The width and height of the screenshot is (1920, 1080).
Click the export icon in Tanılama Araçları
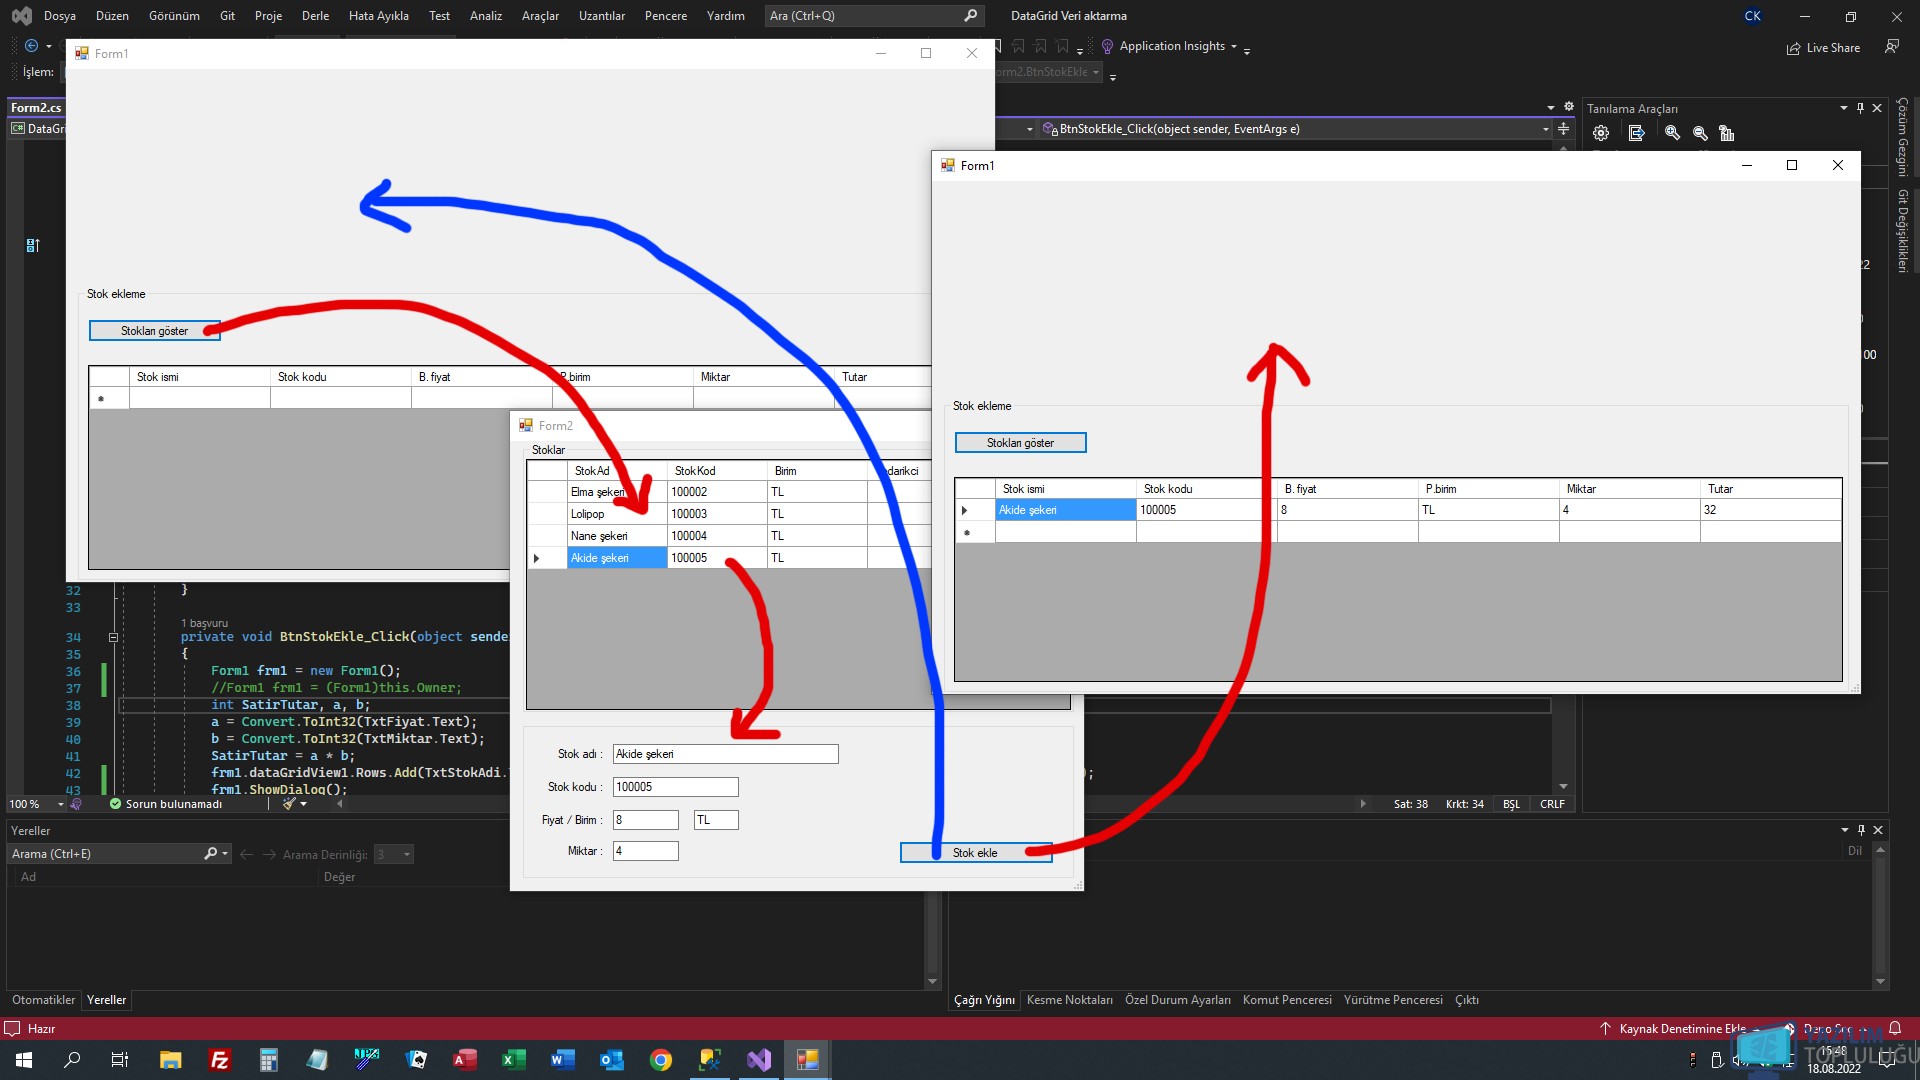pyautogui.click(x=1636, y=133)
